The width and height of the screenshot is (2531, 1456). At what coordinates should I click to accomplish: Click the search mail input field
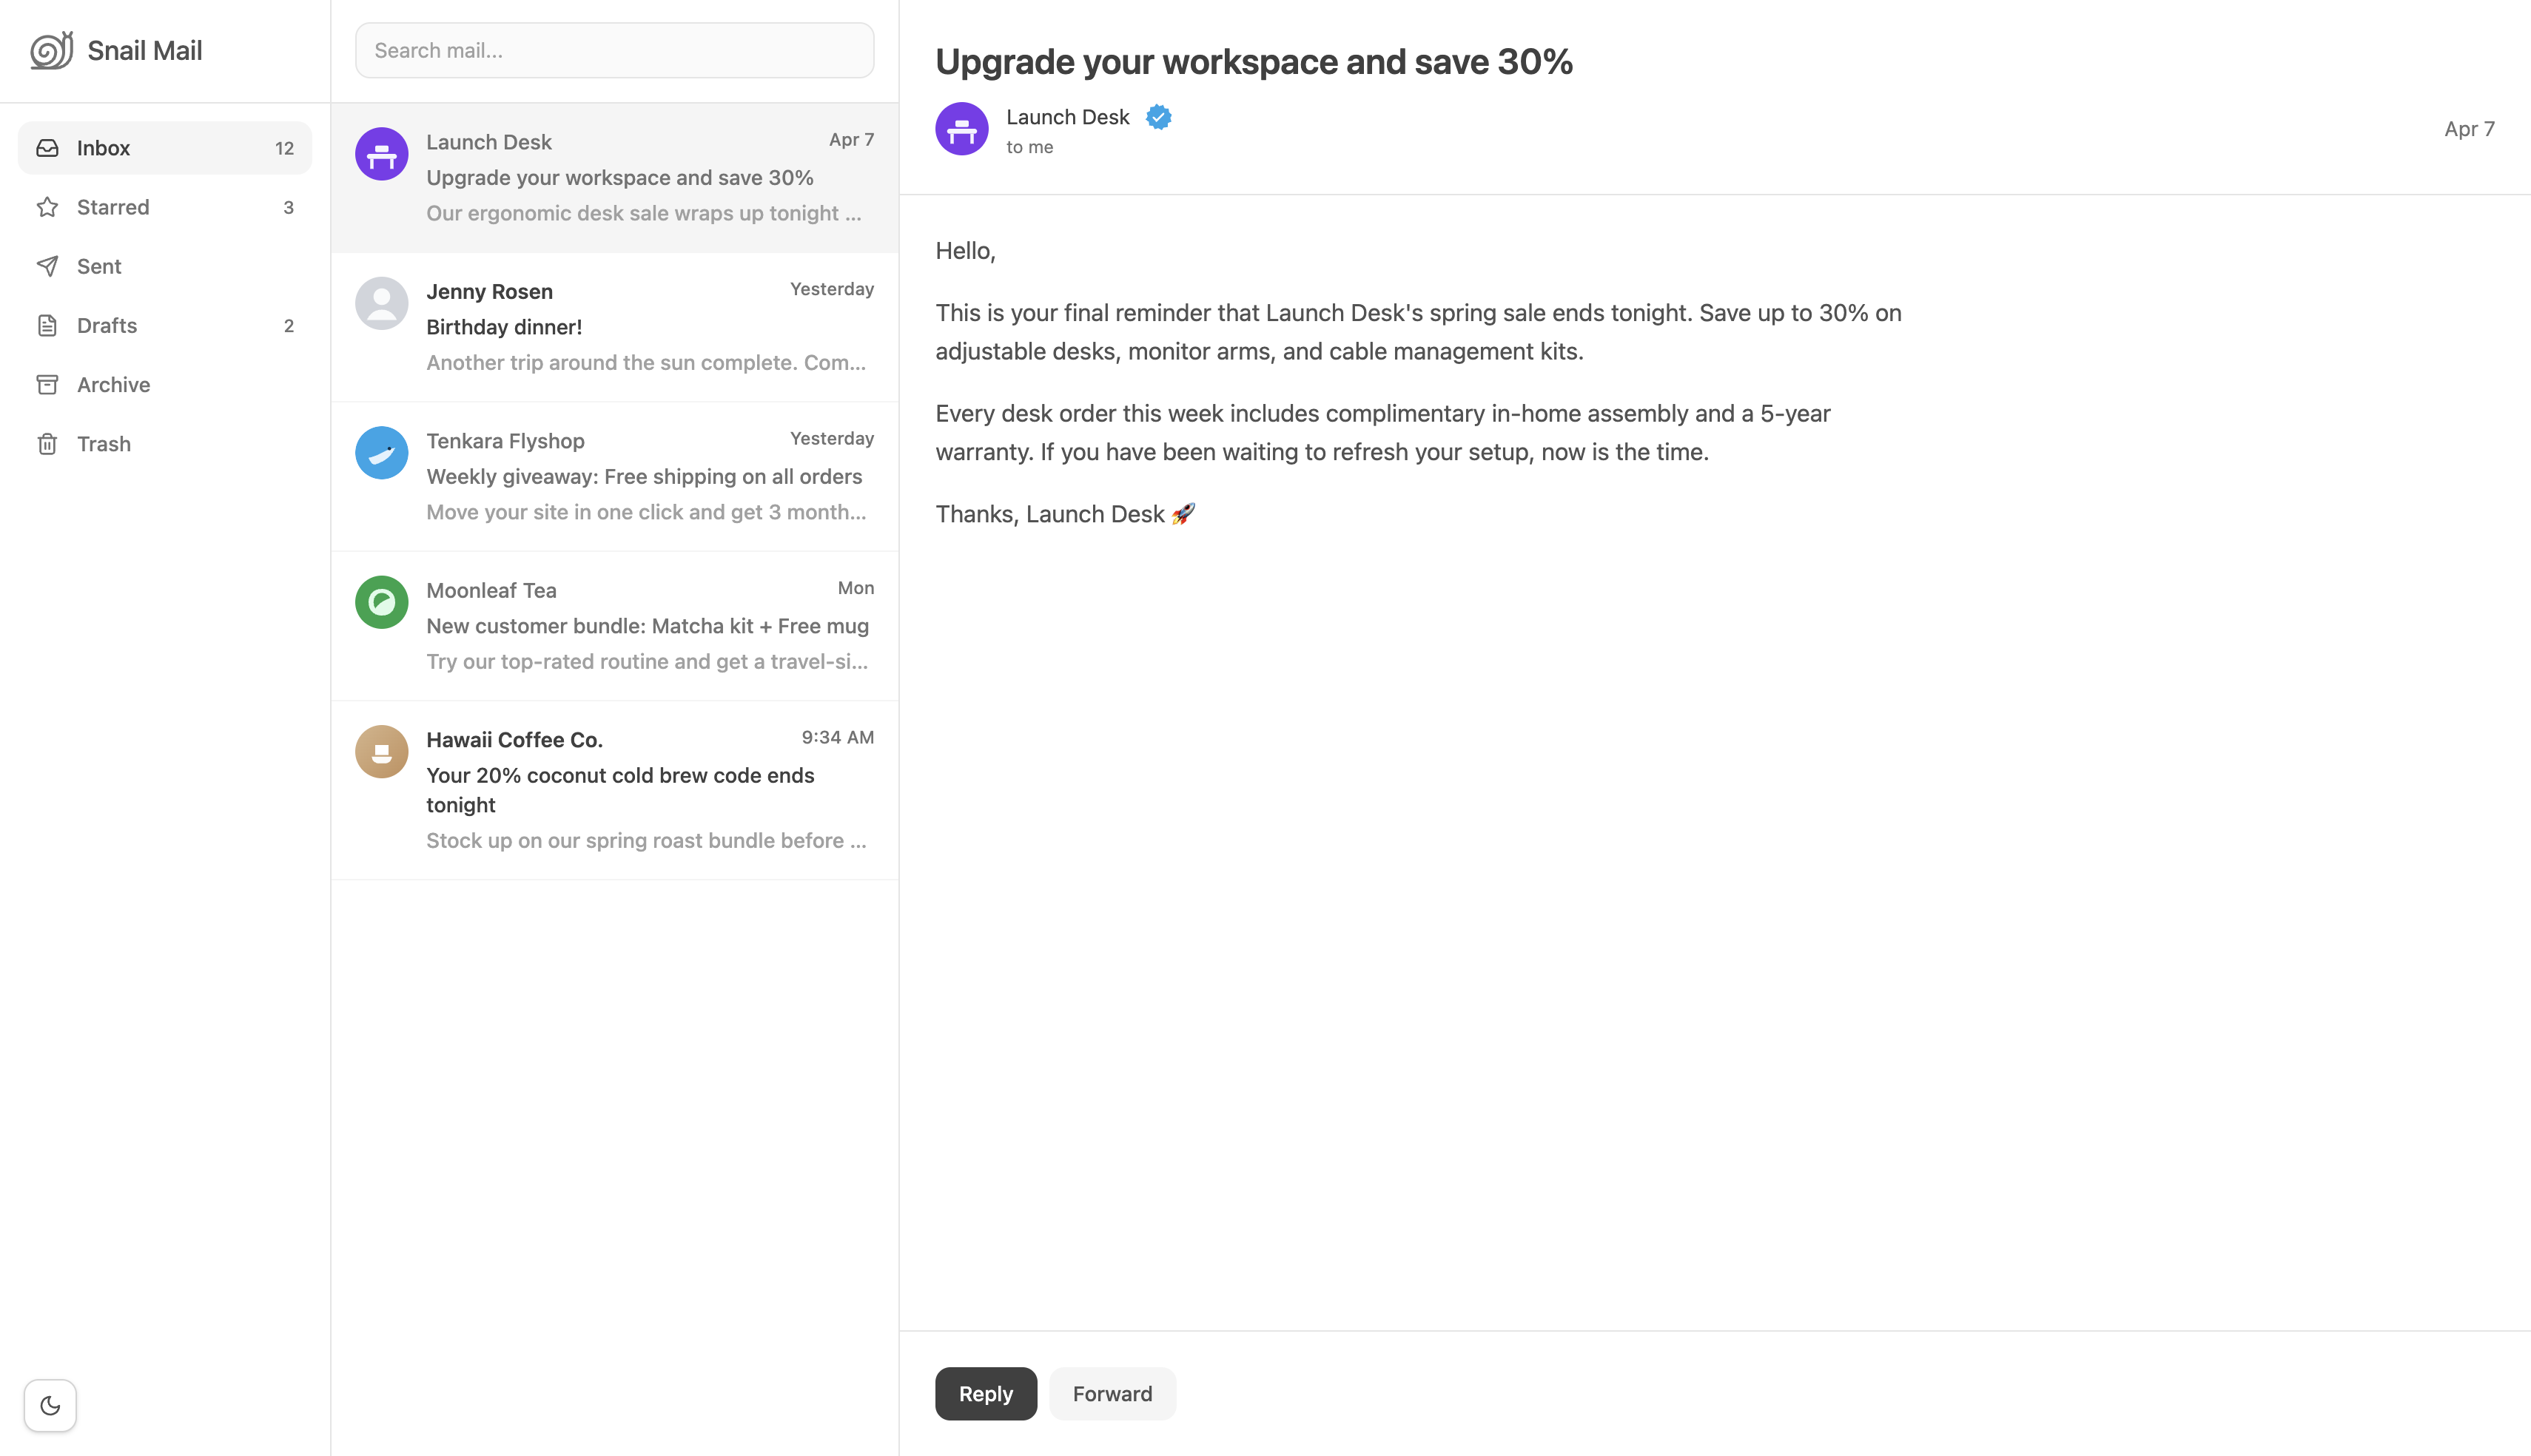tap(614, 50)
